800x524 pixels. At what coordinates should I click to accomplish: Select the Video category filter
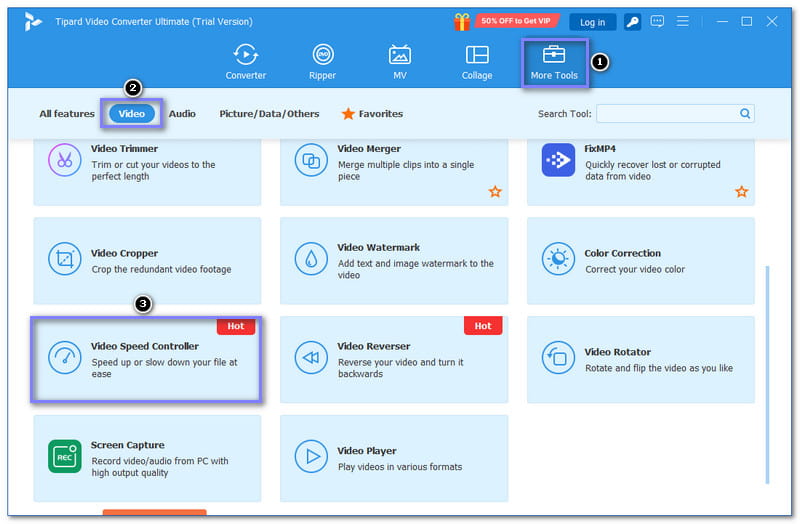click(x=132, y=114)
